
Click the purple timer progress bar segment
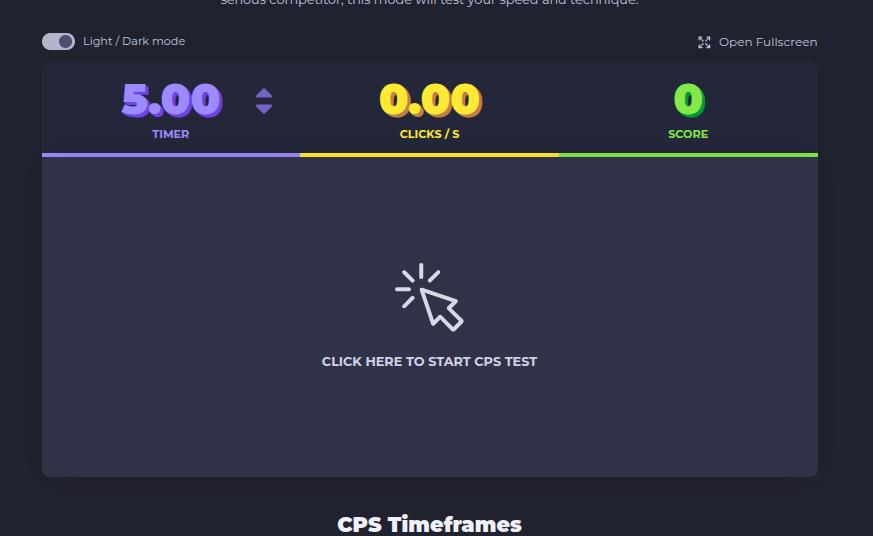click(x=171, y=155)
